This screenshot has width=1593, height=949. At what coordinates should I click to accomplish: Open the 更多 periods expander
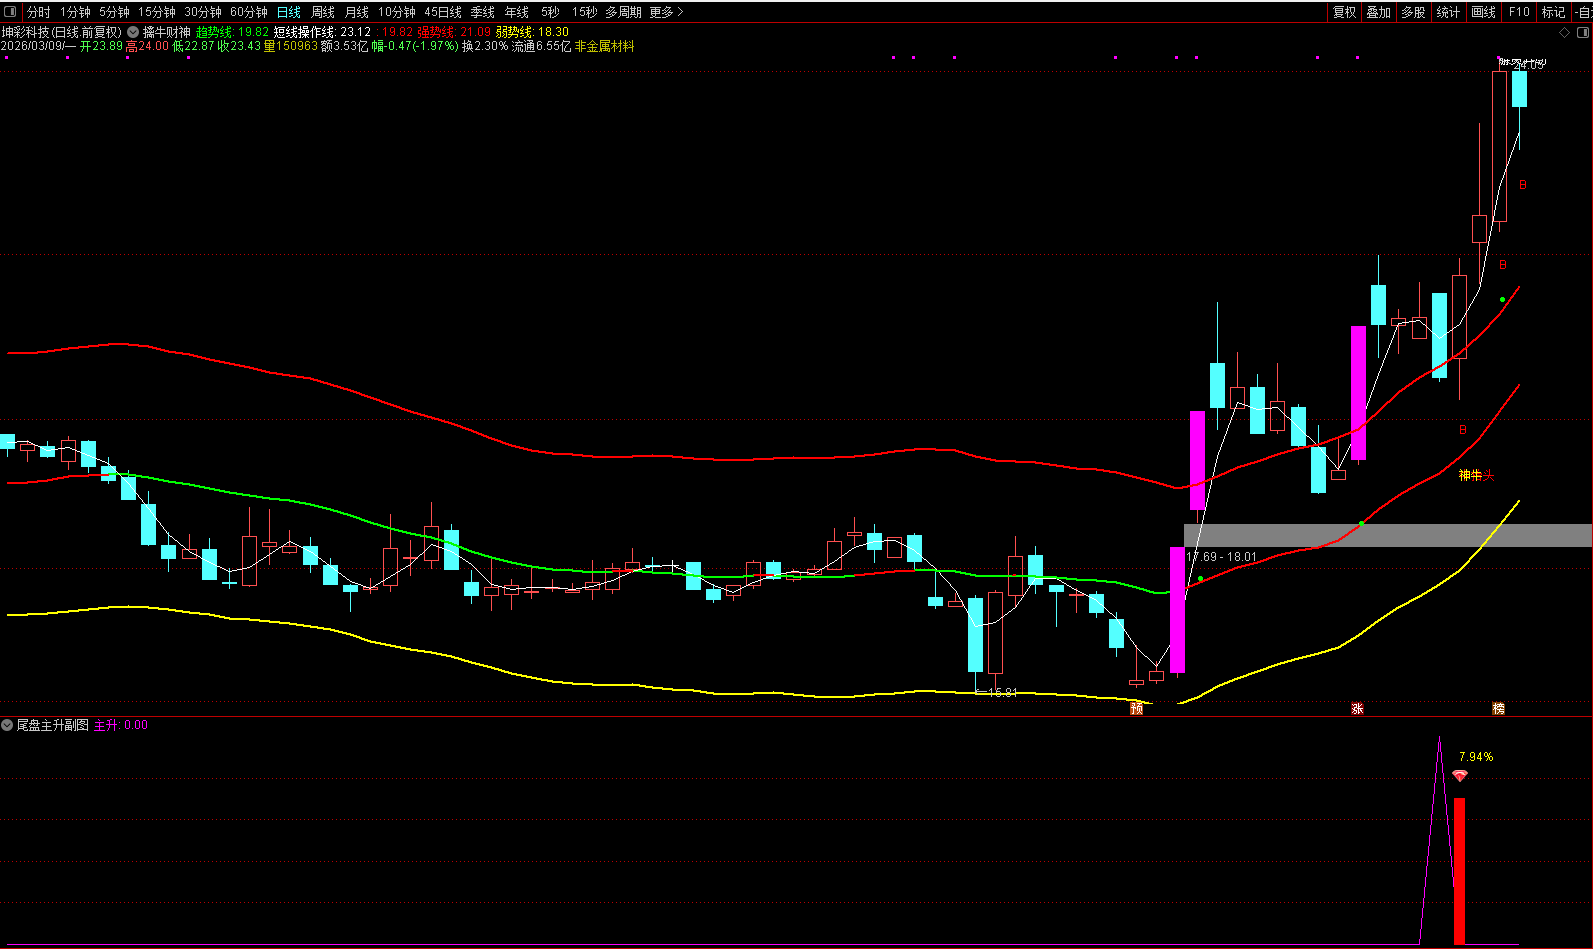[x=666, y=12]
